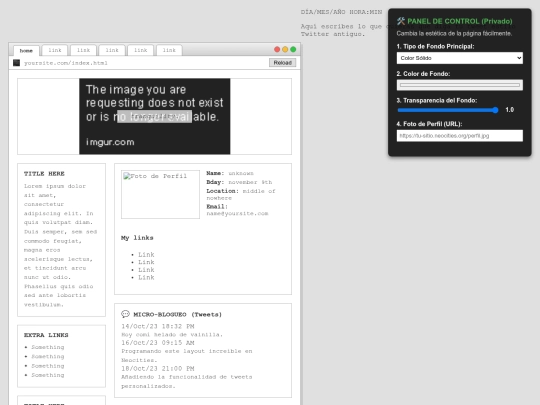Open the Color de Fondo color picker
This screenshot has height=405, width=540.
pyautogui.click(x=459, y=85)
